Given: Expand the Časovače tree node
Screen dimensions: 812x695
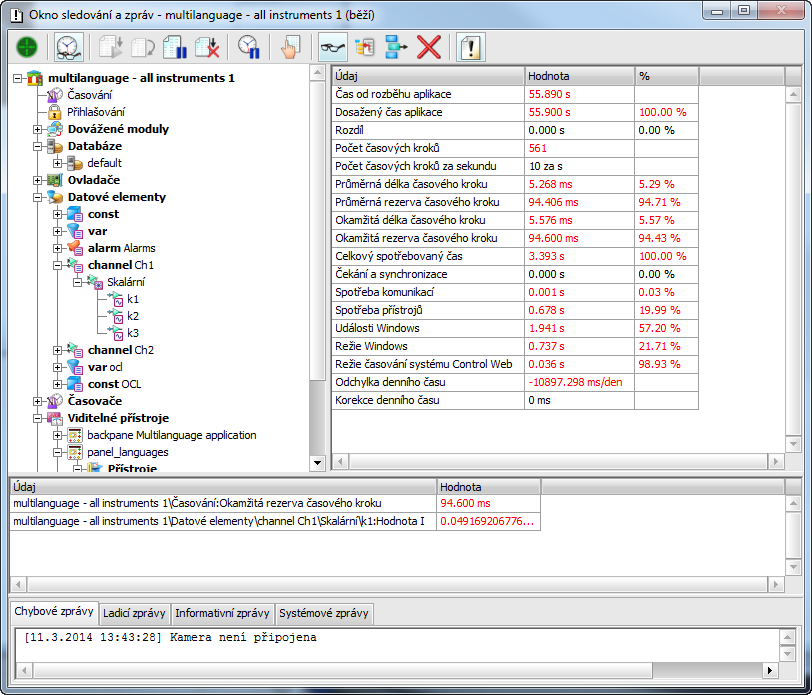Looking at the screenshot, I should [x=38, y=401].
